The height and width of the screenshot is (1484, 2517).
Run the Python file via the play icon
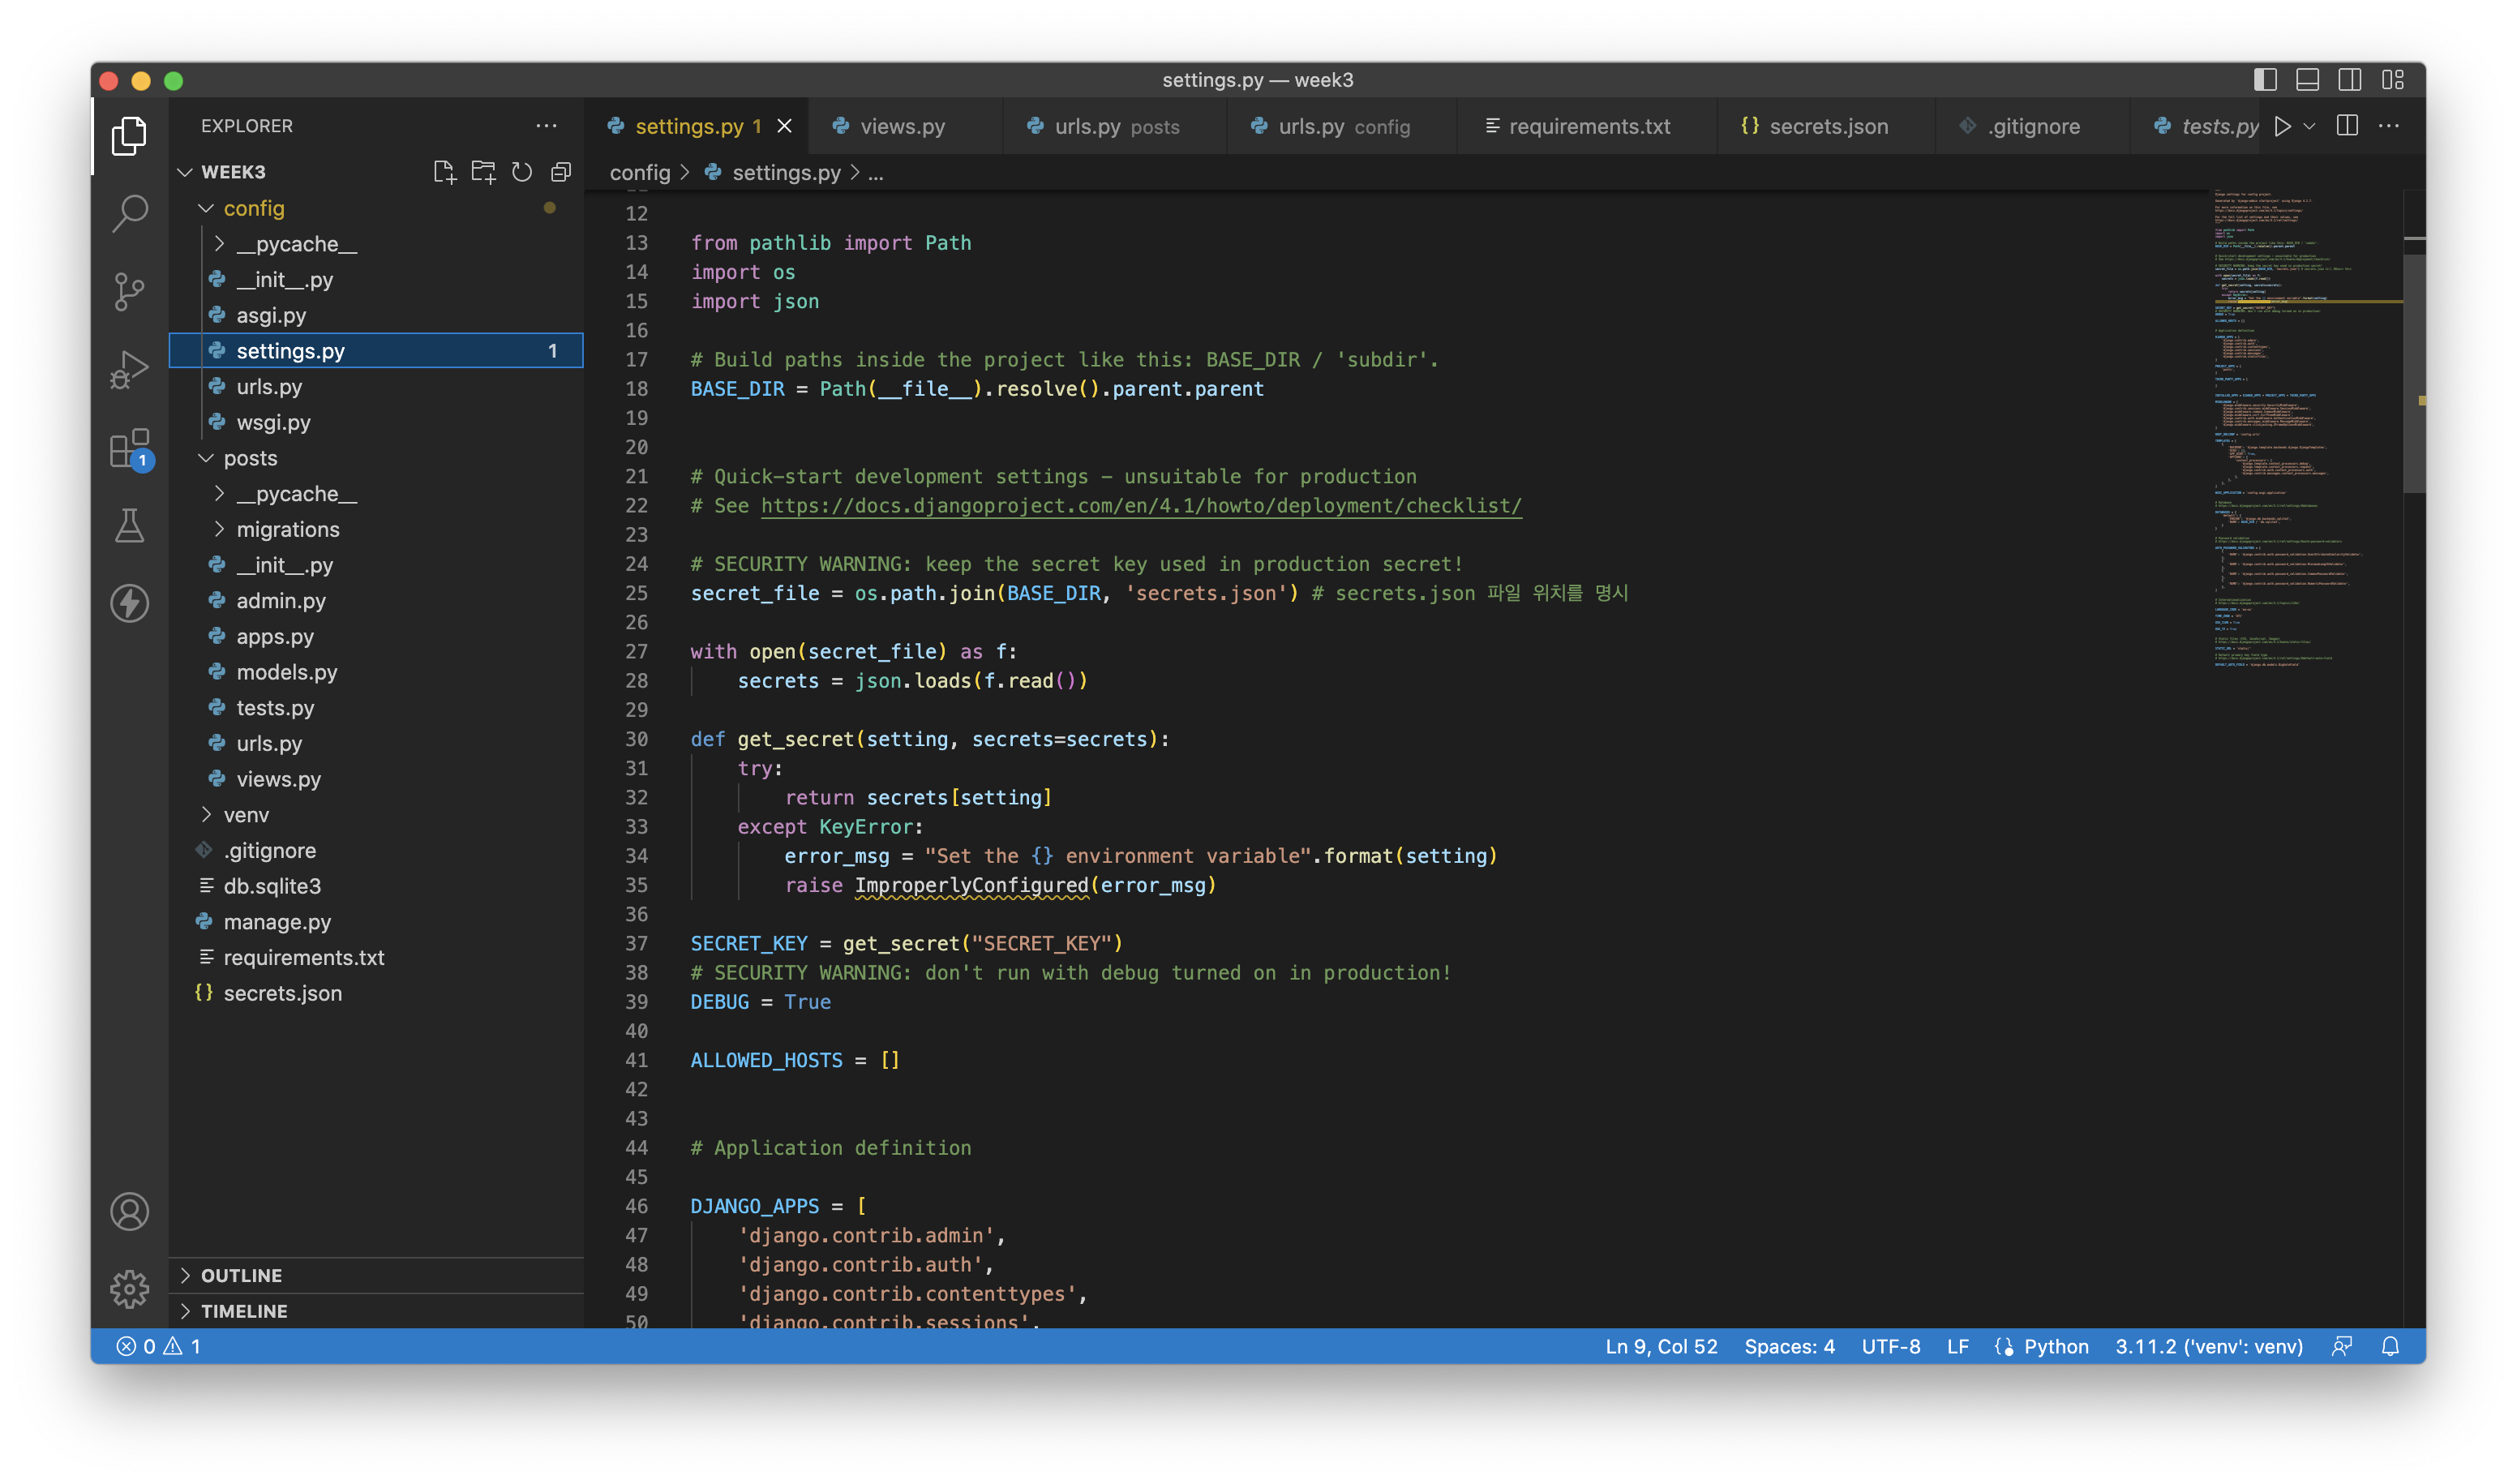[2283, 126]
